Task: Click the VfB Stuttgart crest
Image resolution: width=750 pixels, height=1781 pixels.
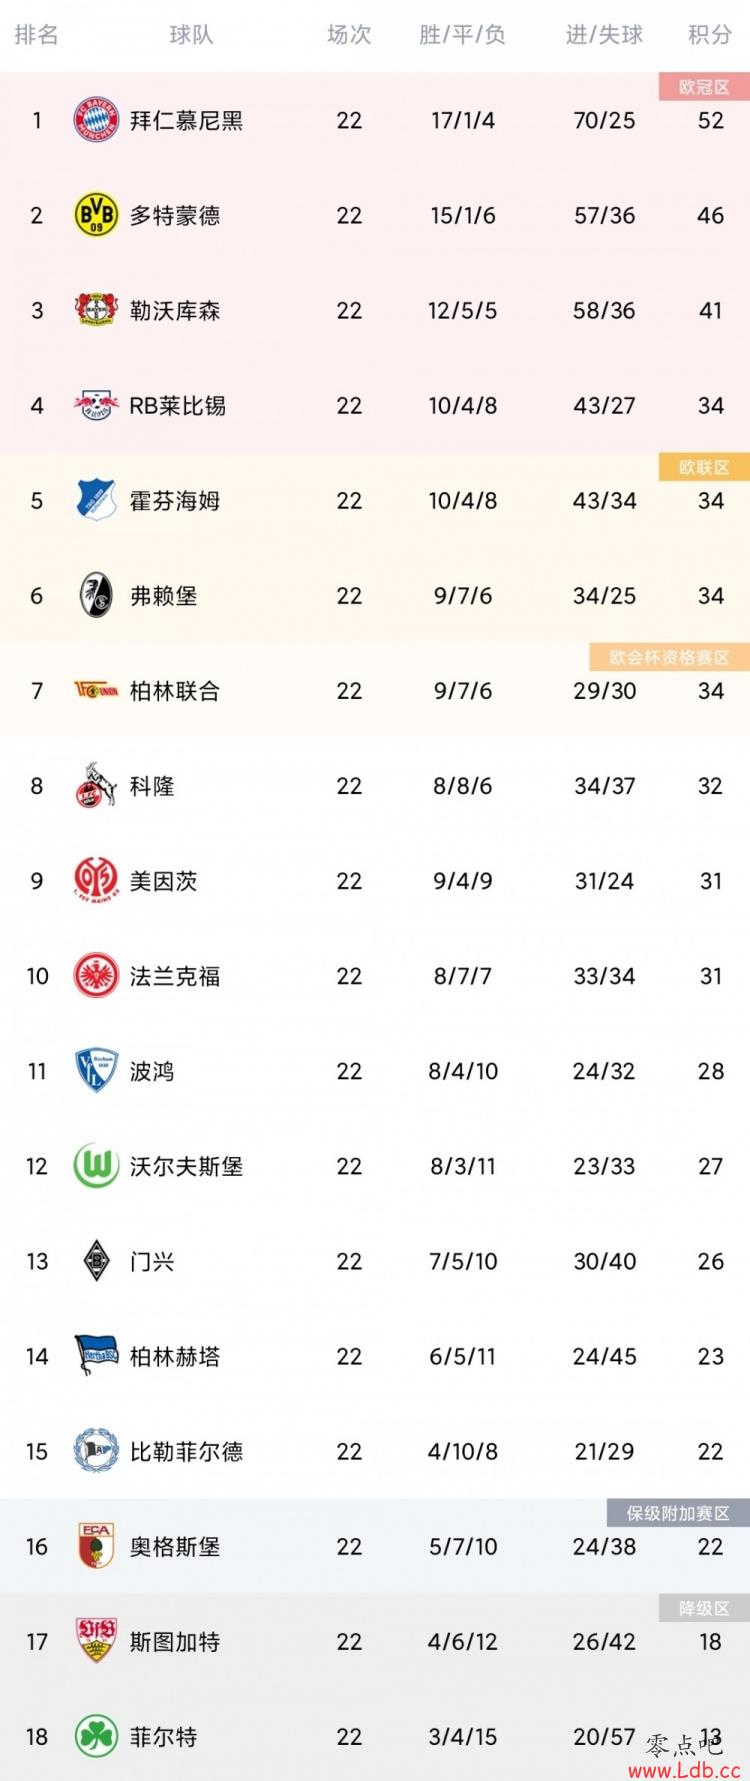Action: (97, 1642)
